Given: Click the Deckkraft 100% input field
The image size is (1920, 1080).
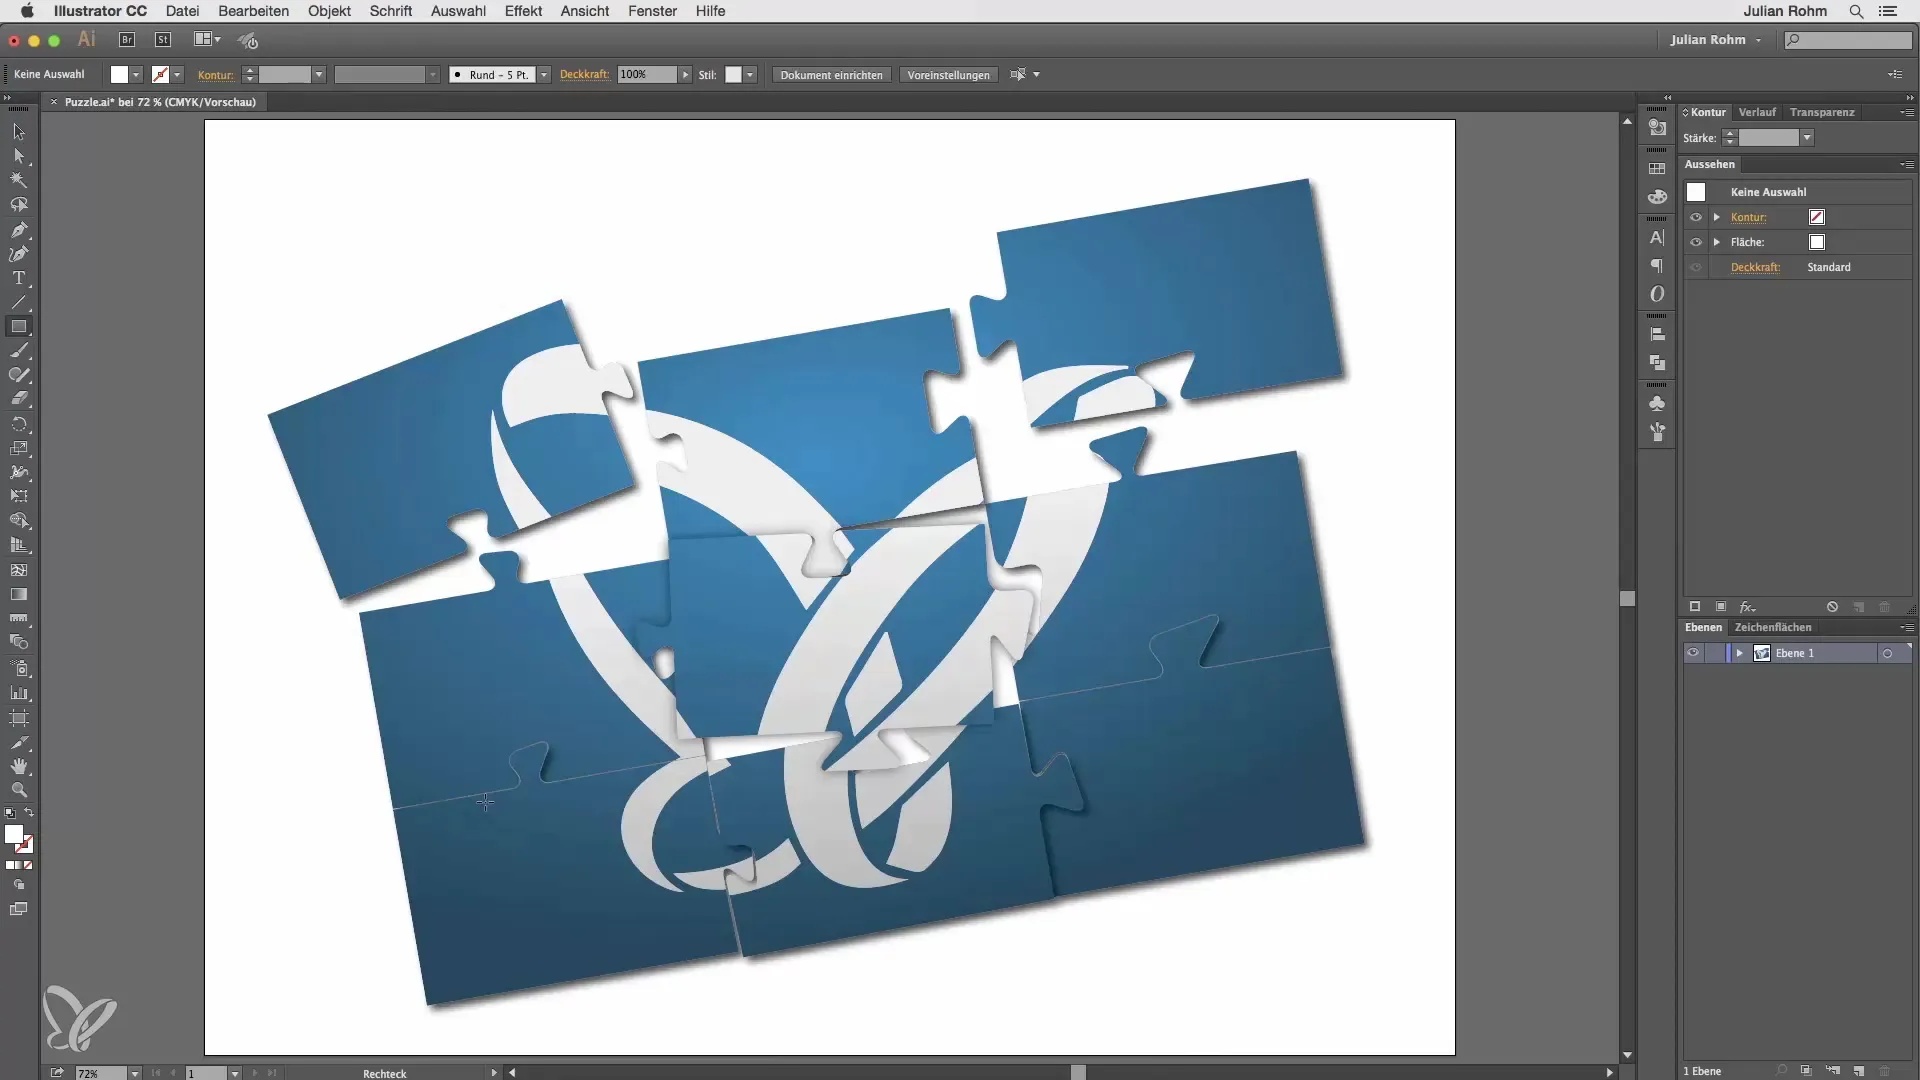Looking at the screenshot, I should 646,75.
